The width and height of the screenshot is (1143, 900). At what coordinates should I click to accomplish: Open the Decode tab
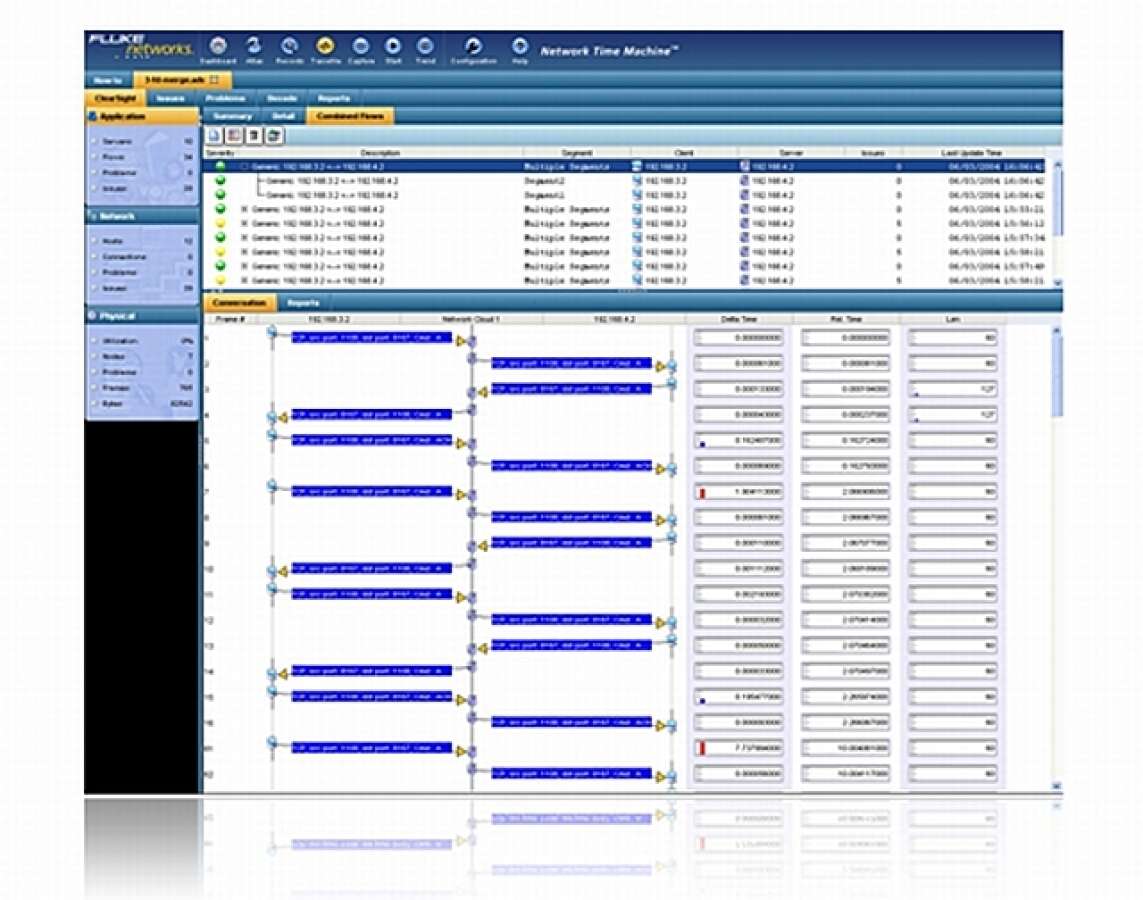(281, 98)
